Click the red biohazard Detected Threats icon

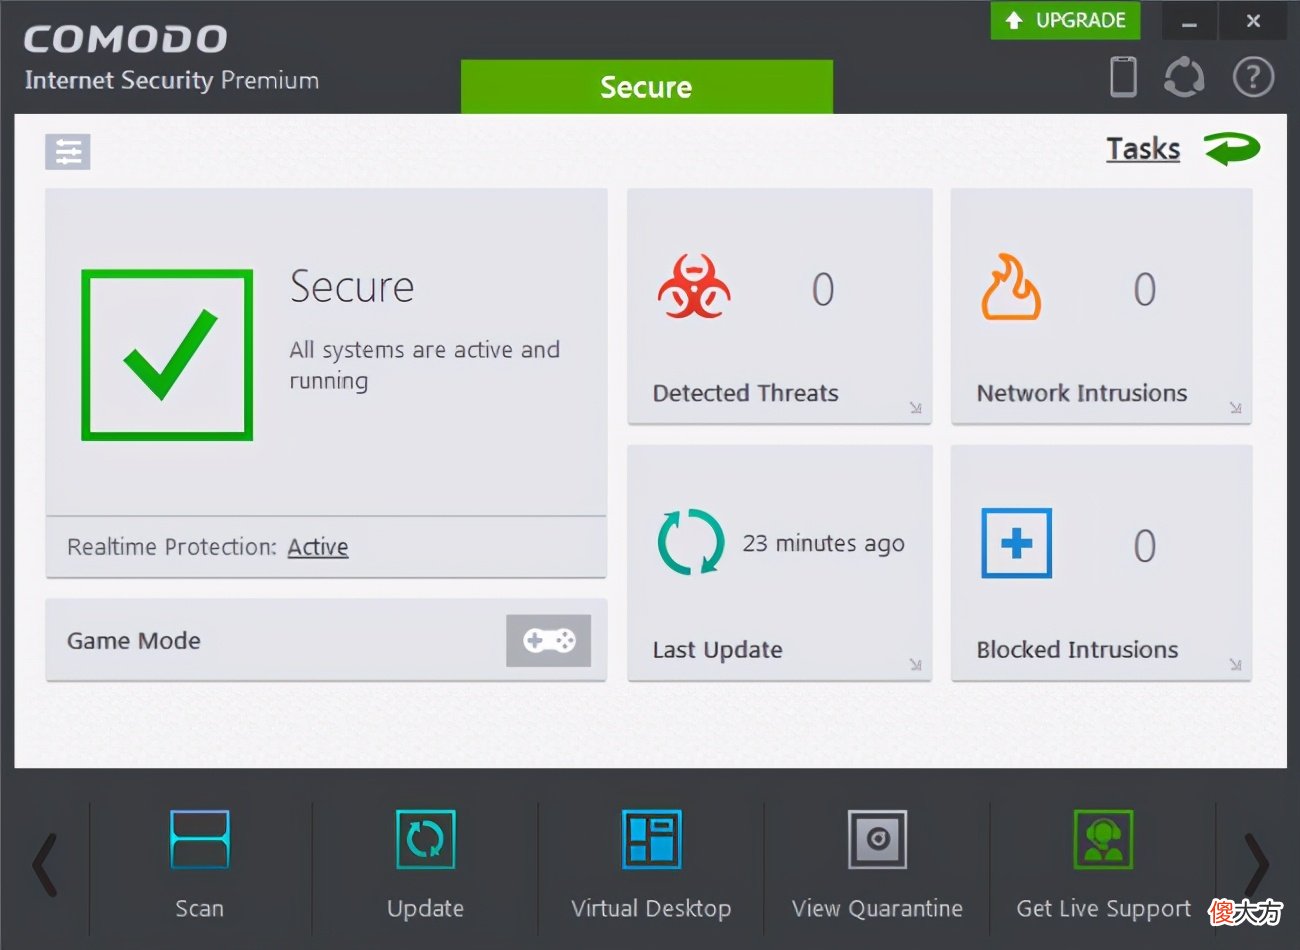pyautogui.click(x=693, y=287)
